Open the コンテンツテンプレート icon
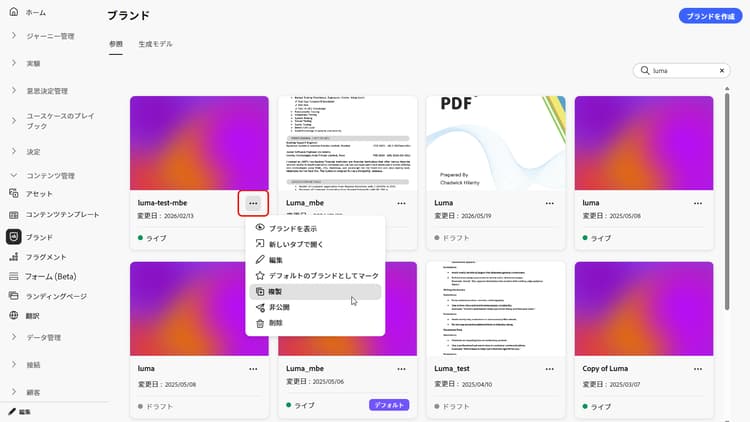750x422 pixels. coord(14,215)
